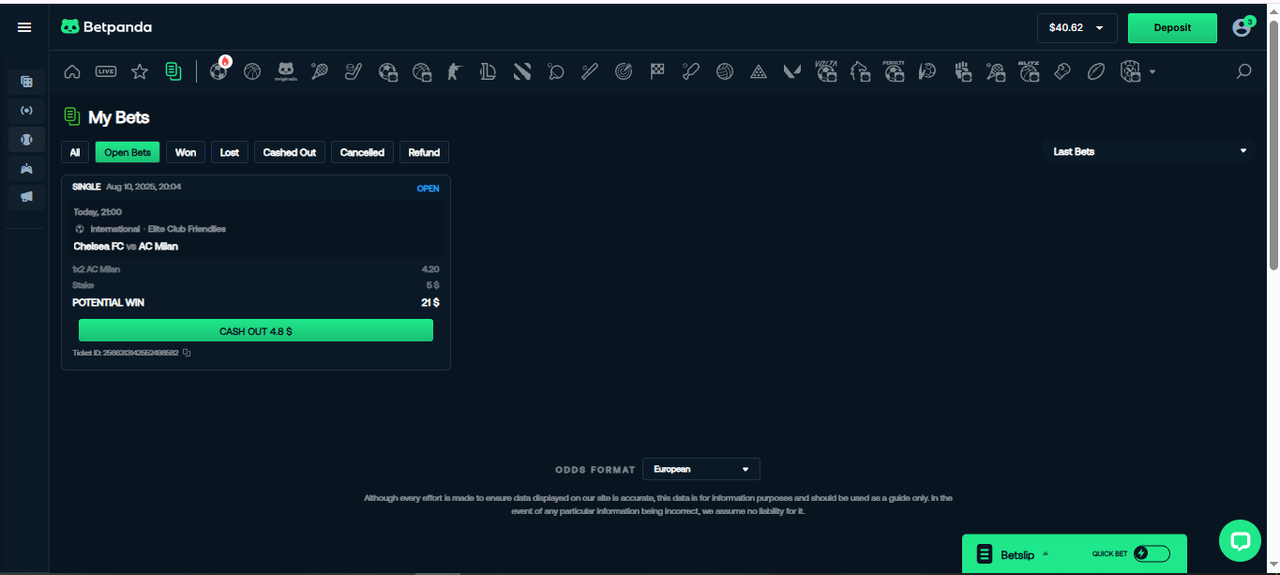Open the checkered flag racing icon
Screen dimensions: 1280x575
[657, 72]
